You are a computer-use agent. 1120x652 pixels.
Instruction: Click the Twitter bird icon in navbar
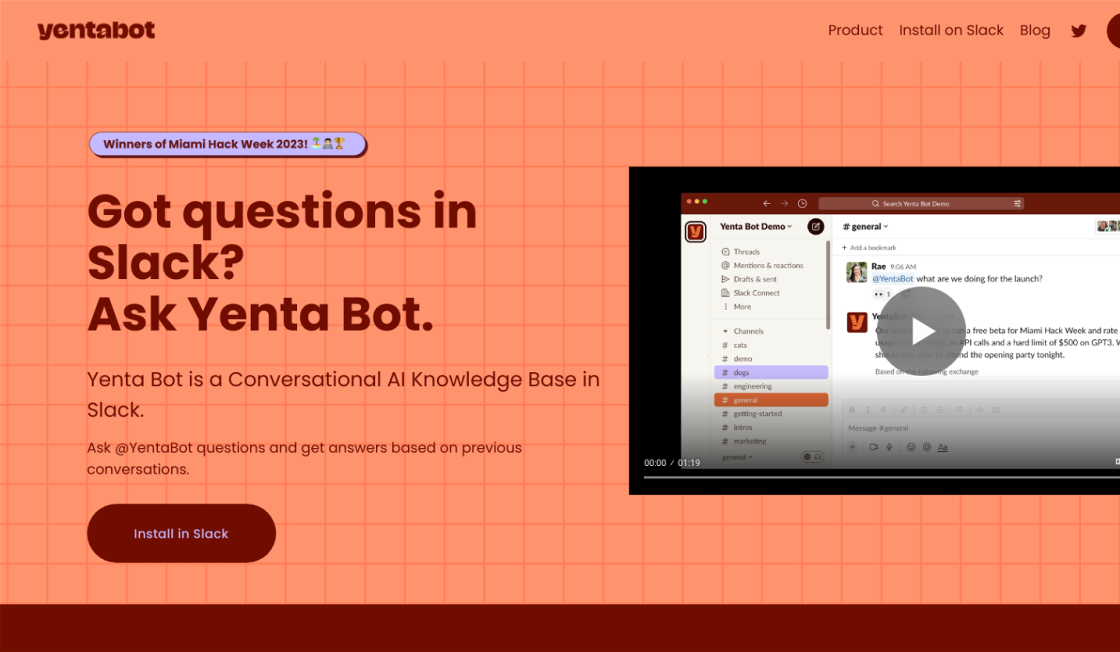coord(1078,30)
